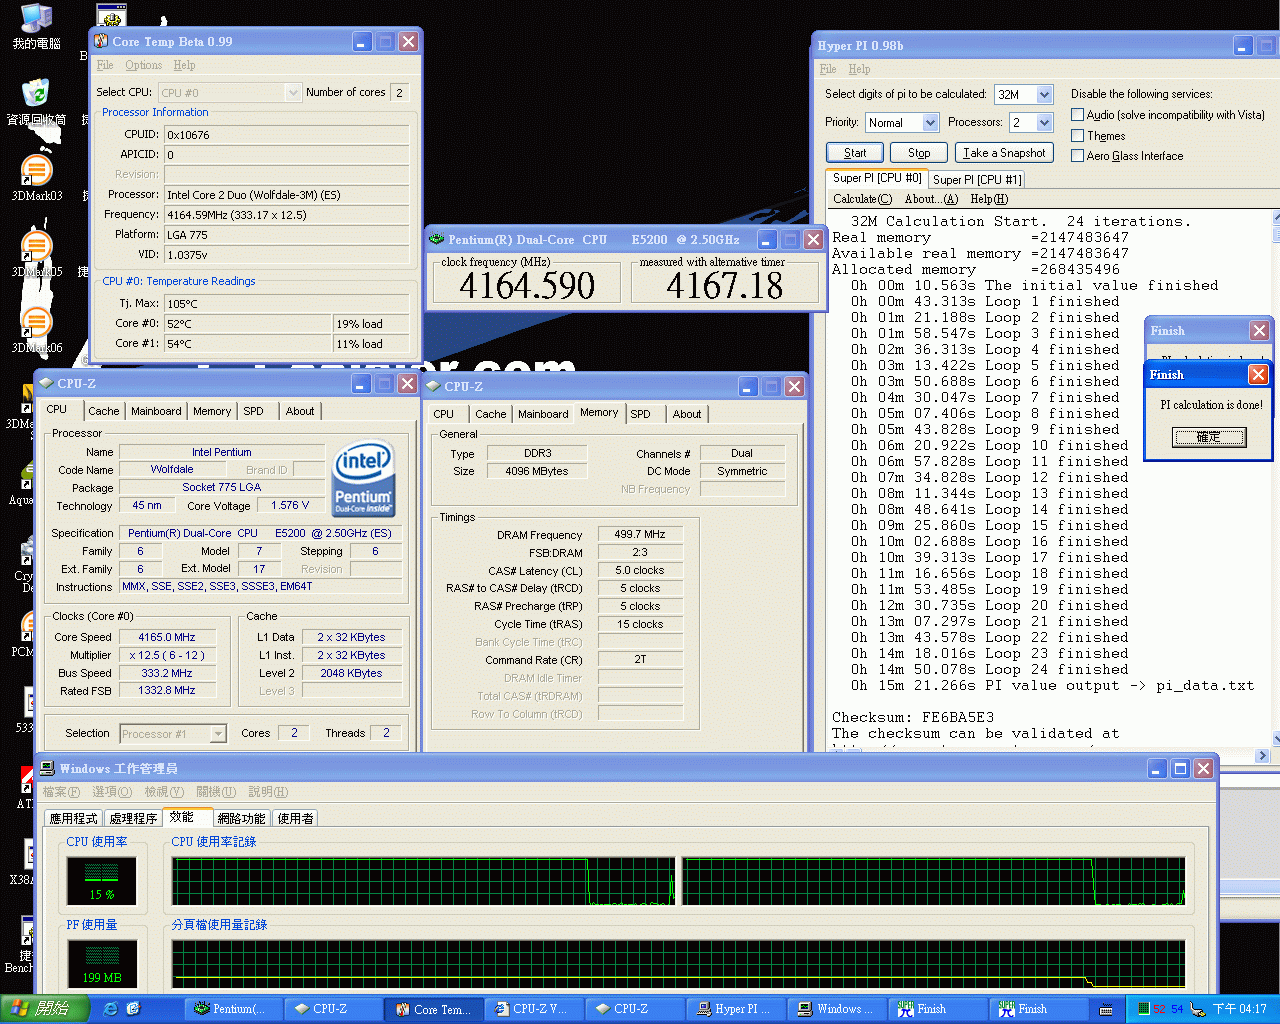Screen dimensions: 1280x1024
Task: Open the My Computer desktop icon
Action: (36, 25)
